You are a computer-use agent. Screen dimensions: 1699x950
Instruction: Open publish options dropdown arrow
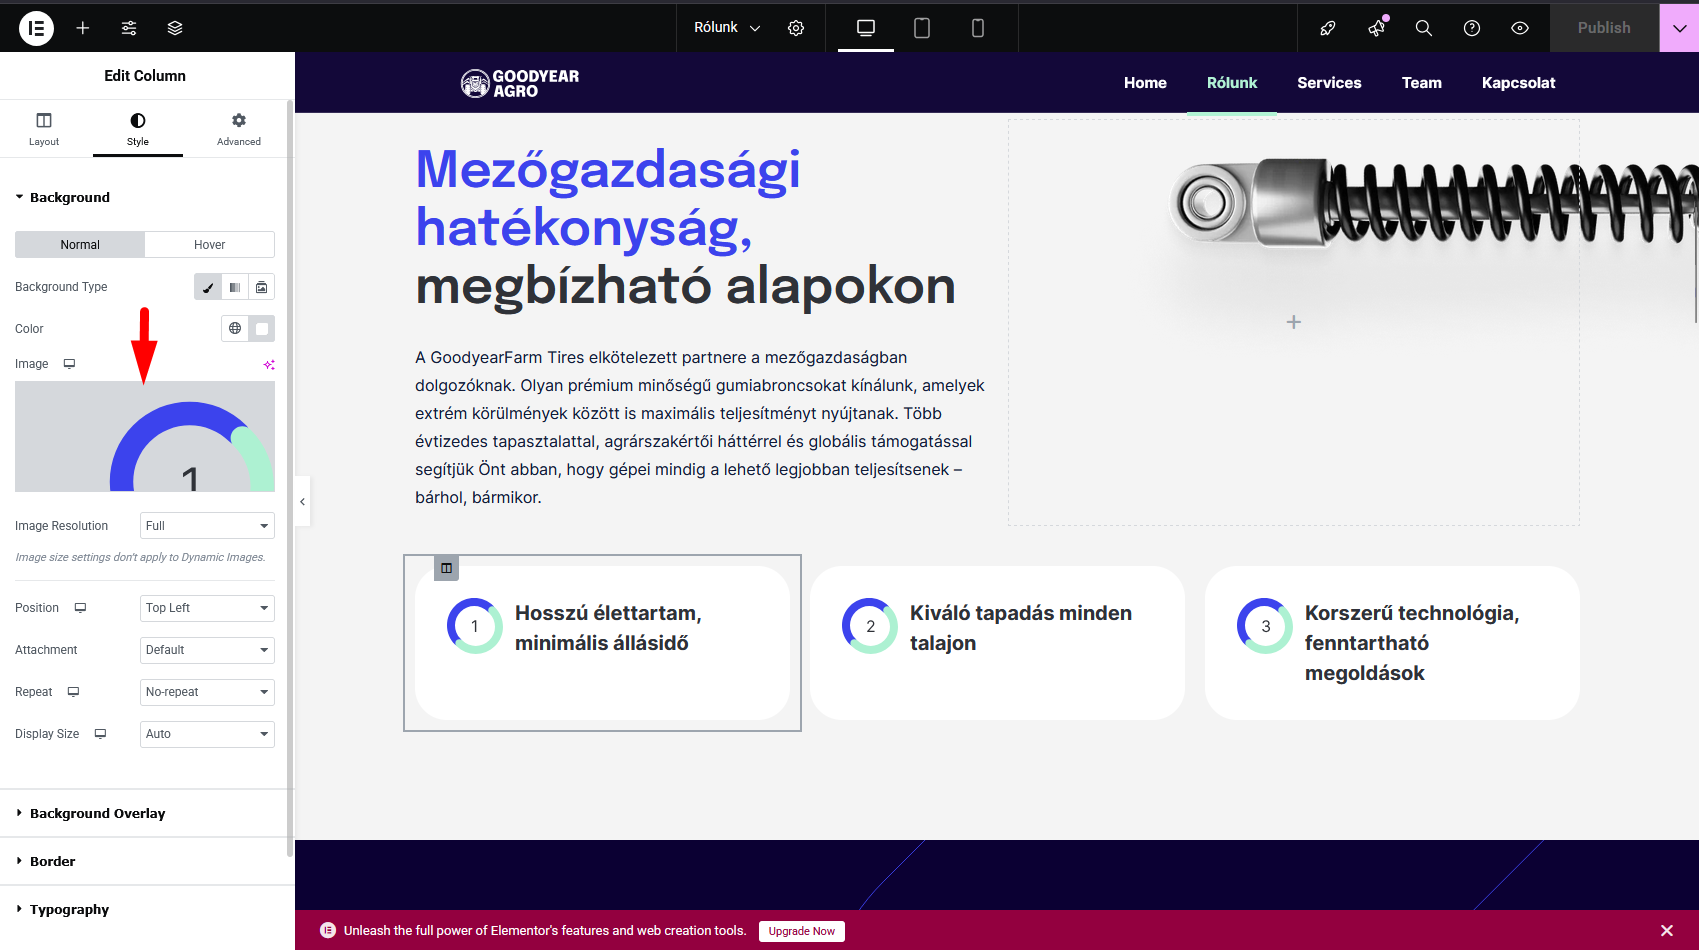click(x=1679, y=28)
